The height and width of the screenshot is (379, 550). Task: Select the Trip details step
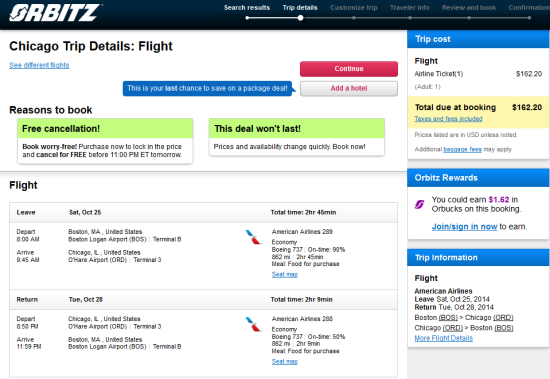point(300,8)
